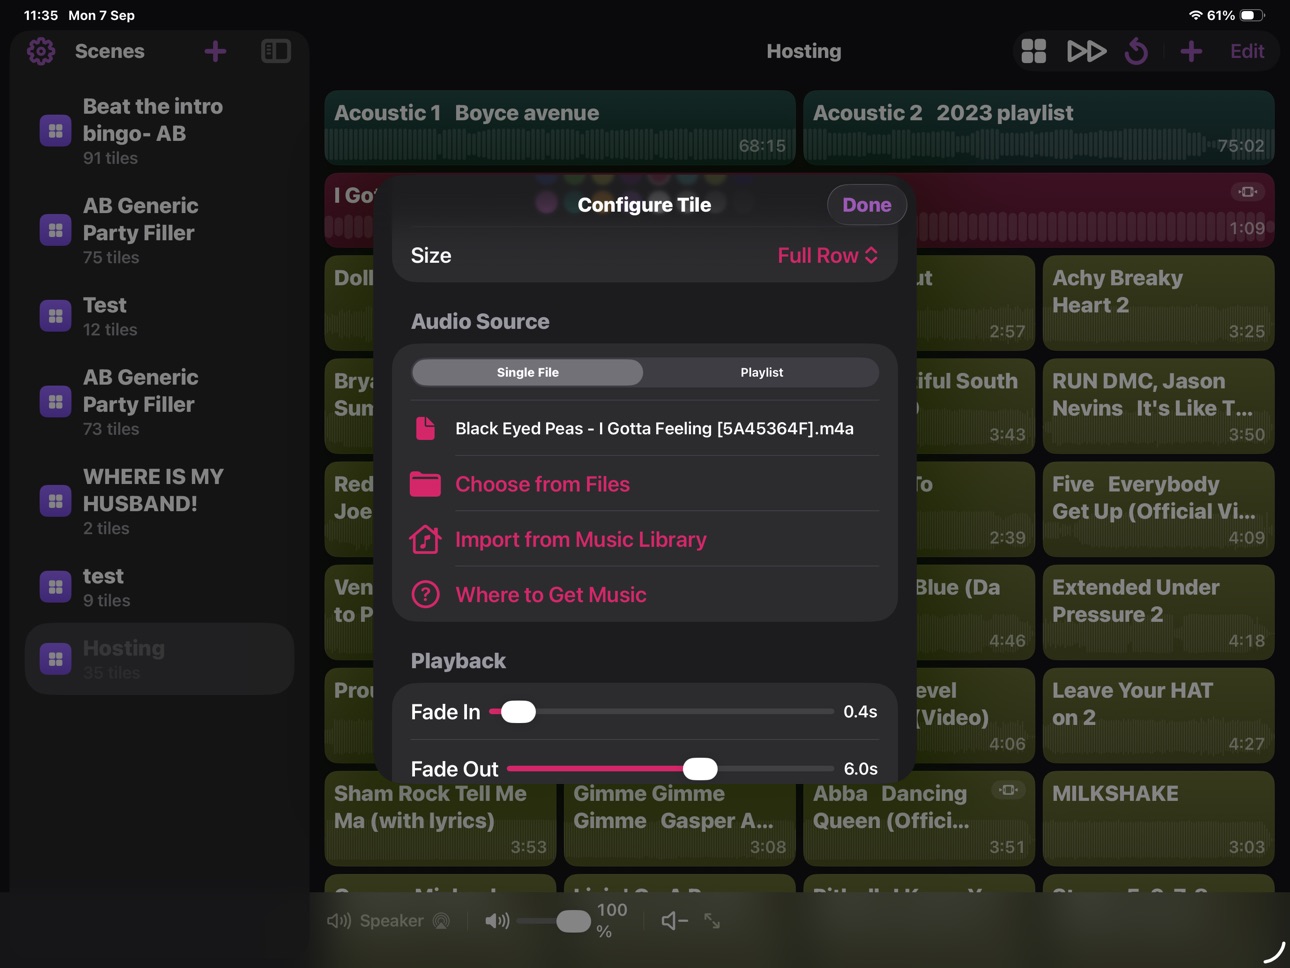This screenshot has height=968, width=1290.
Task: Play the MILKSHAKE tile
Action: [1158, 818]
